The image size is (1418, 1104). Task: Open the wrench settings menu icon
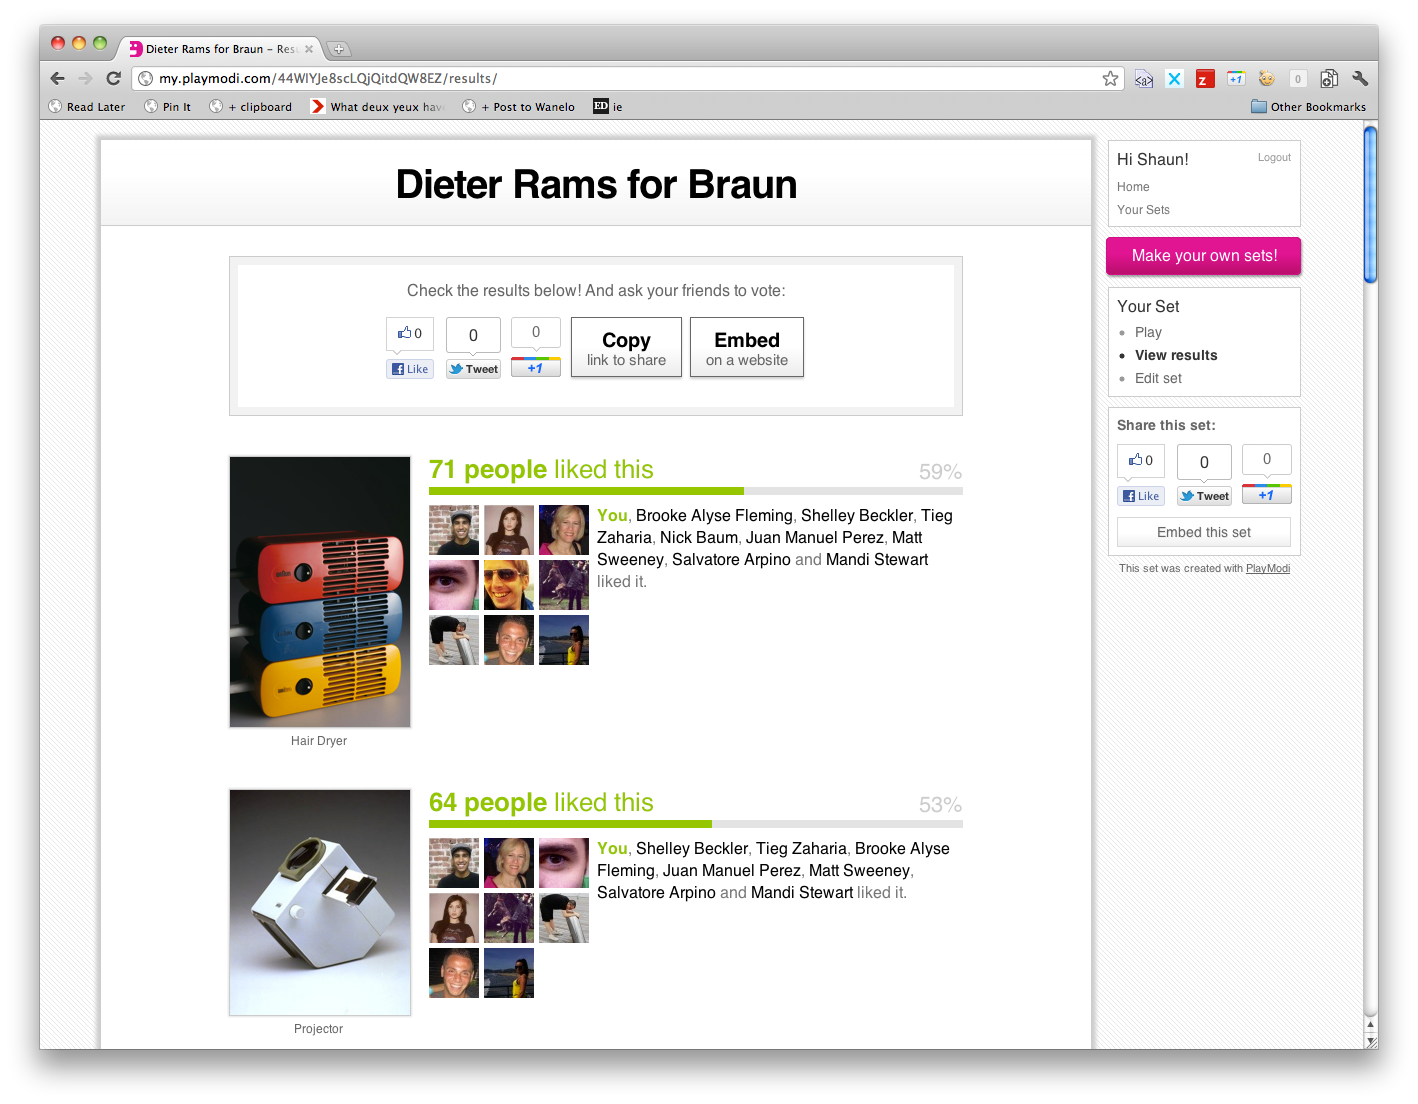tap(1360, 78)
